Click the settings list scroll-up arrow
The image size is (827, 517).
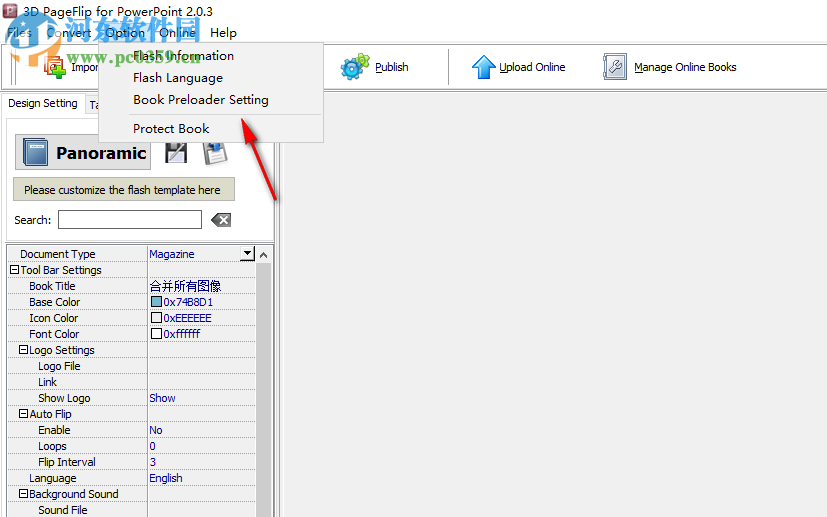pos(264,255)
